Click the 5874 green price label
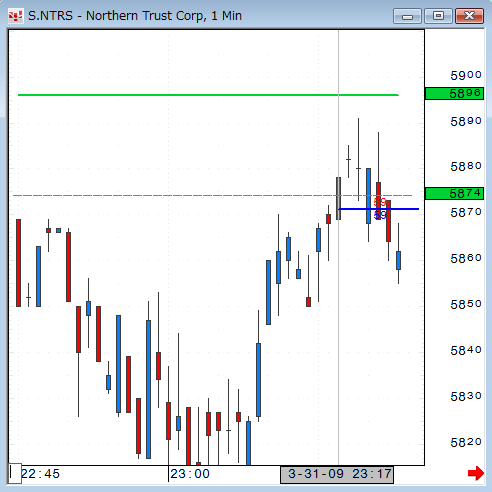Screen dimensions: 492x492 click(x=454, y=193)
